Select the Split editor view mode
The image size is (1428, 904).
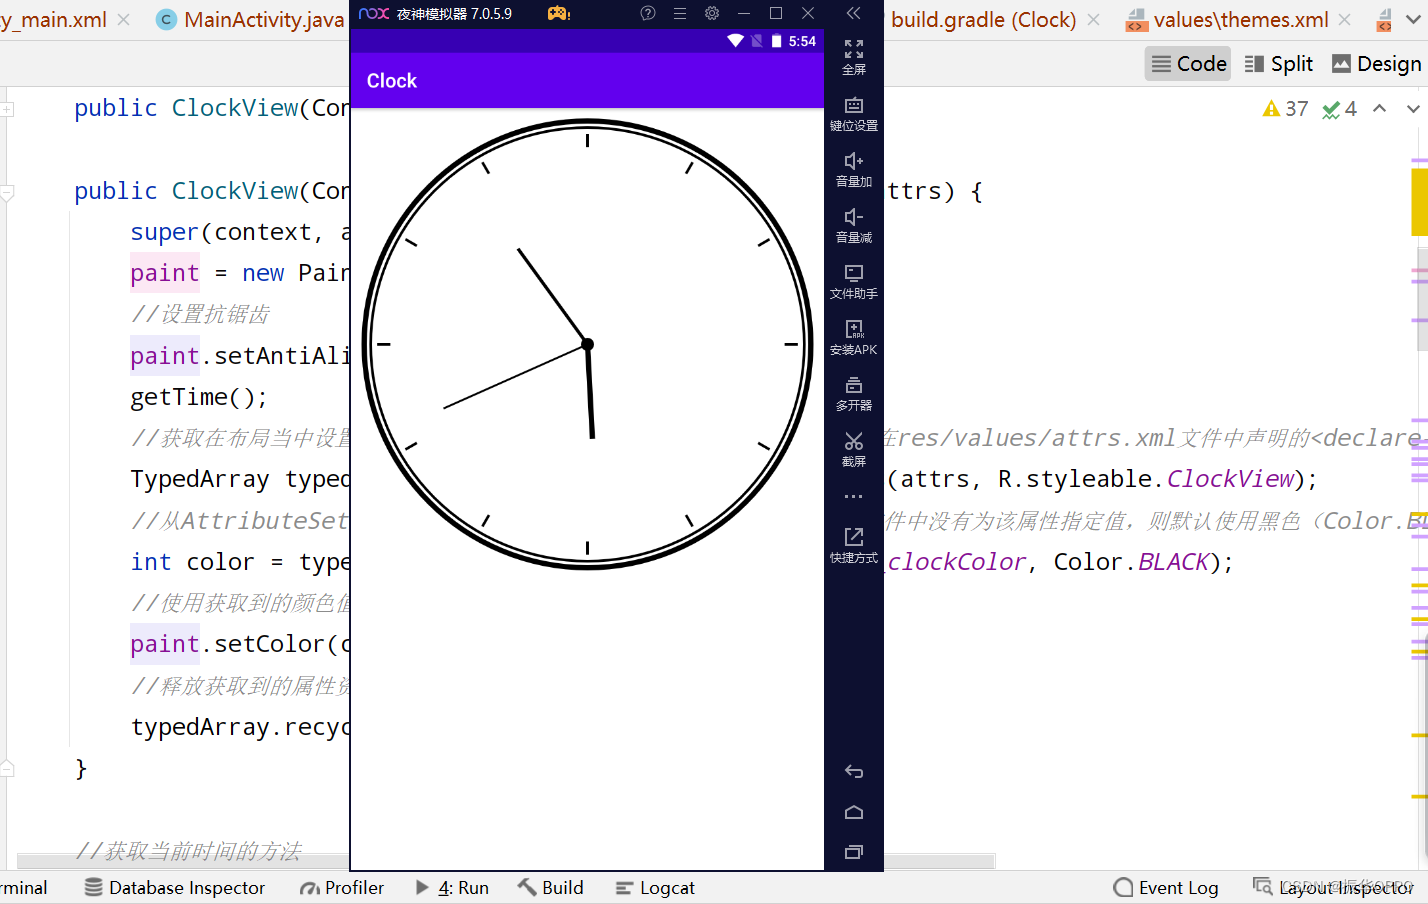point(1278,64)
